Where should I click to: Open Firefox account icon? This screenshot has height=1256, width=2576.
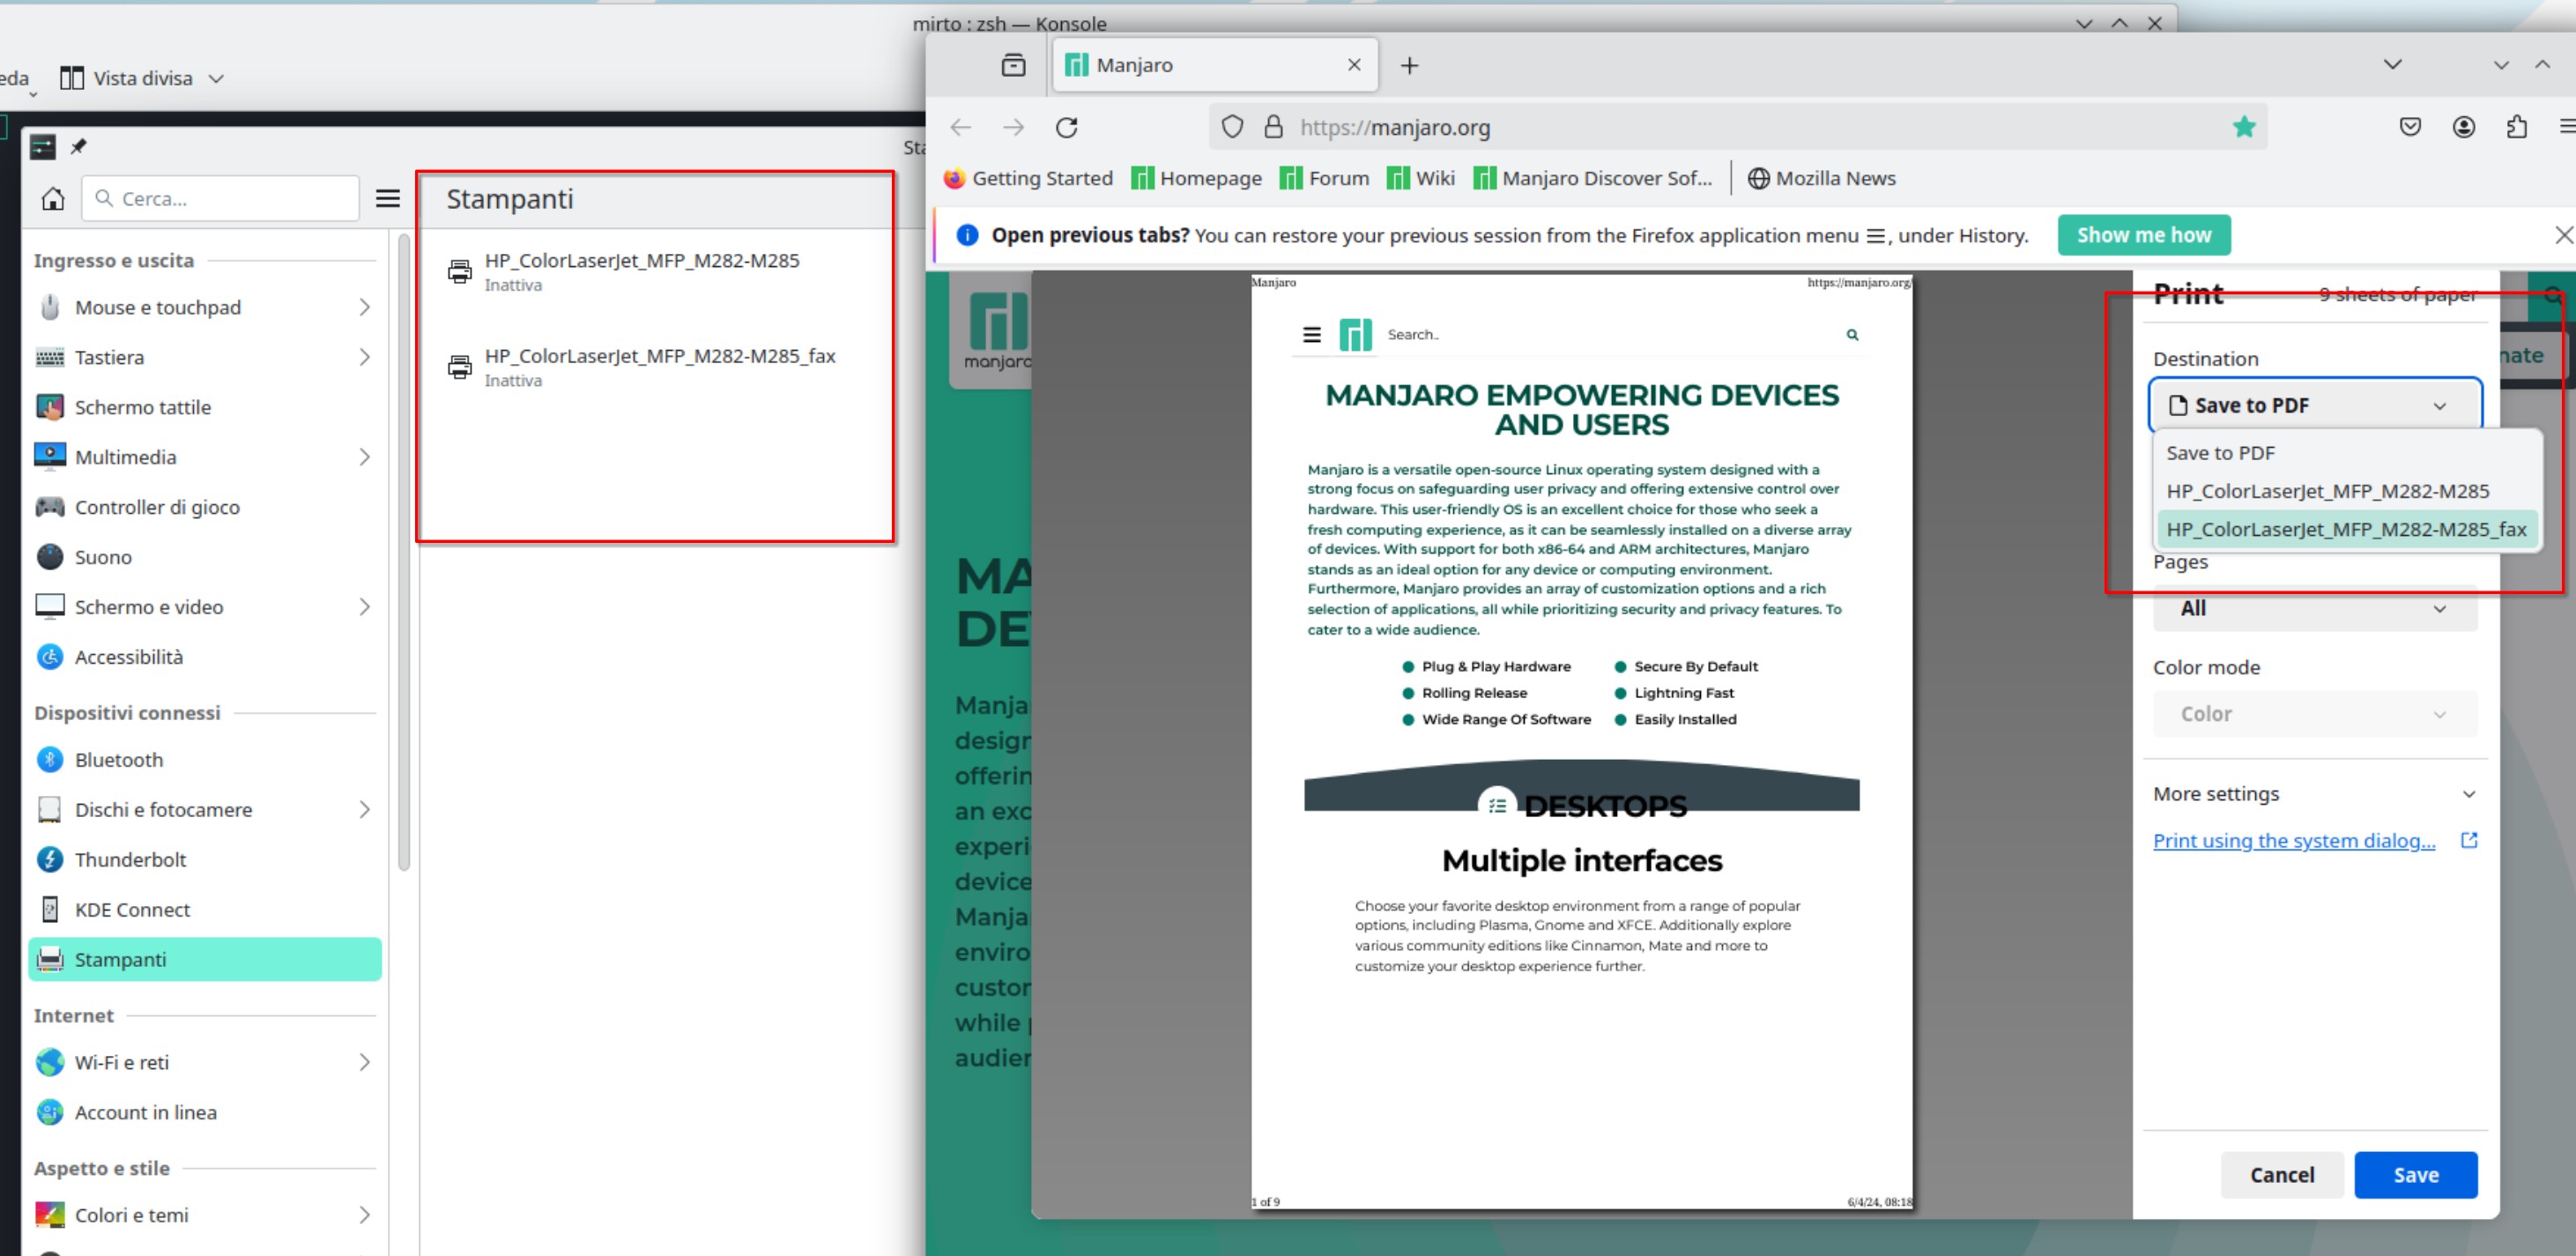click(2464, 127)
